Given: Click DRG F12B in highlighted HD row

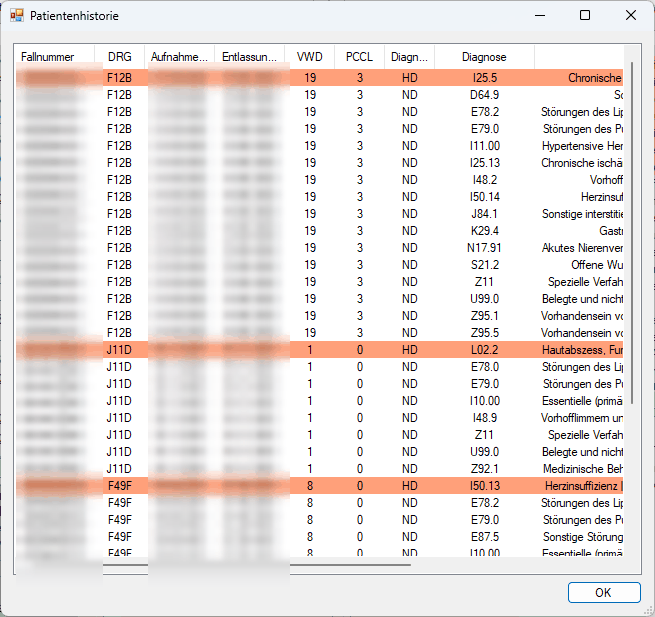Looking at the screenshot, I should click(119, 78).
